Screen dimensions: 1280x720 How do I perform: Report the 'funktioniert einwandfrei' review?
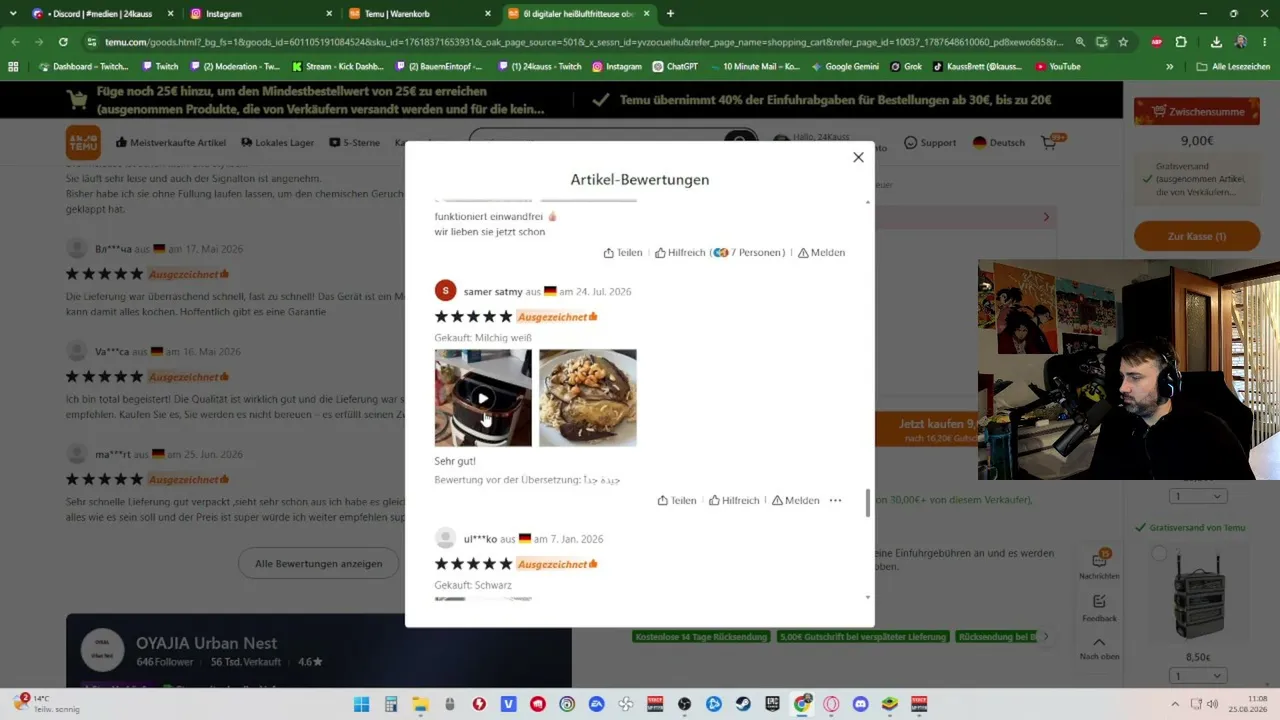tap(822, 253)
